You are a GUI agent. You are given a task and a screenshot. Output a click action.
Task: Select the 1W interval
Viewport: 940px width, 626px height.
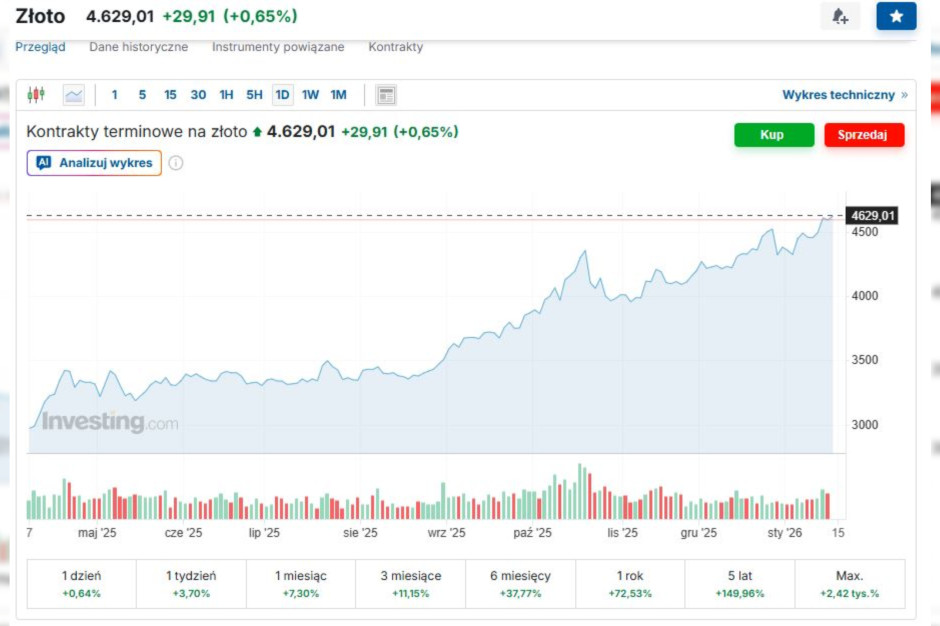coord(310,94)
